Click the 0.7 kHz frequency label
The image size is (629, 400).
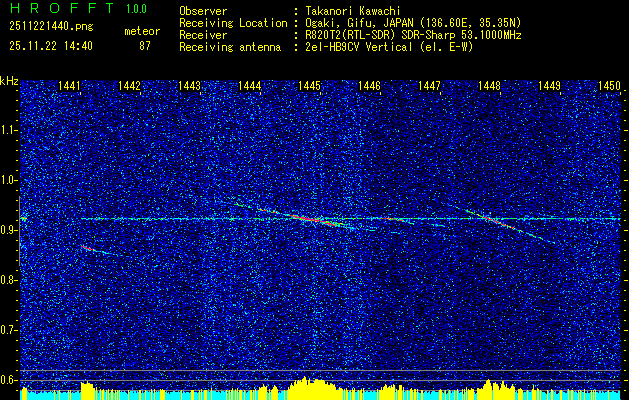[x=8, y=330]
